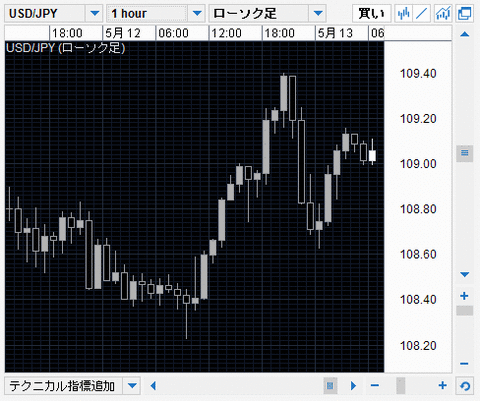Click the 109.40 price label
The image size is (480, 401).
pos(418,73)
